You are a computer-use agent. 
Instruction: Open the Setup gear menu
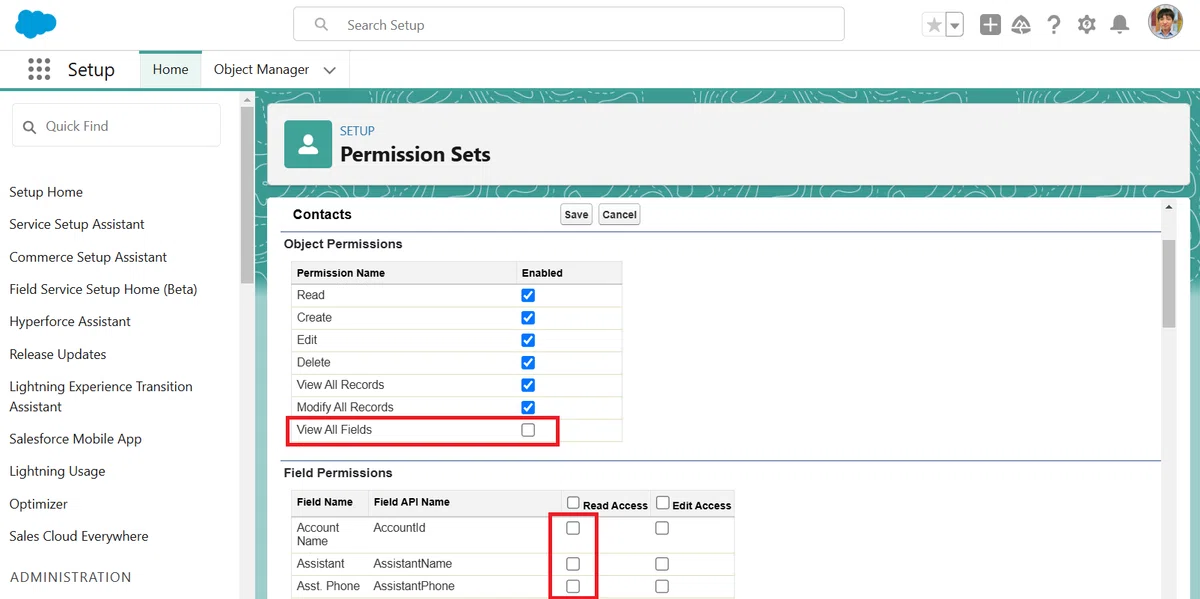(x=1087, y=25)
